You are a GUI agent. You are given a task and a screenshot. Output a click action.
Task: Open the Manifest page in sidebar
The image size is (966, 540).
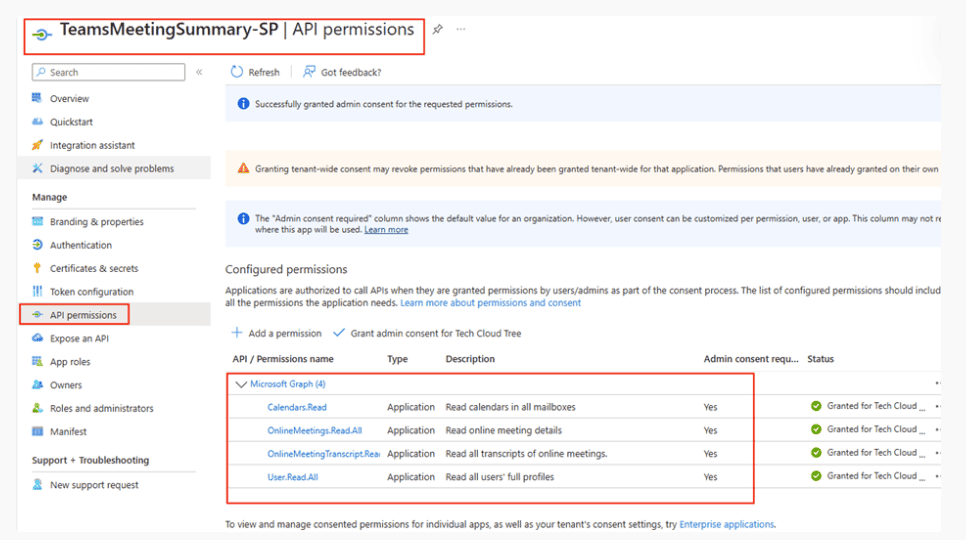pos(68,432)
